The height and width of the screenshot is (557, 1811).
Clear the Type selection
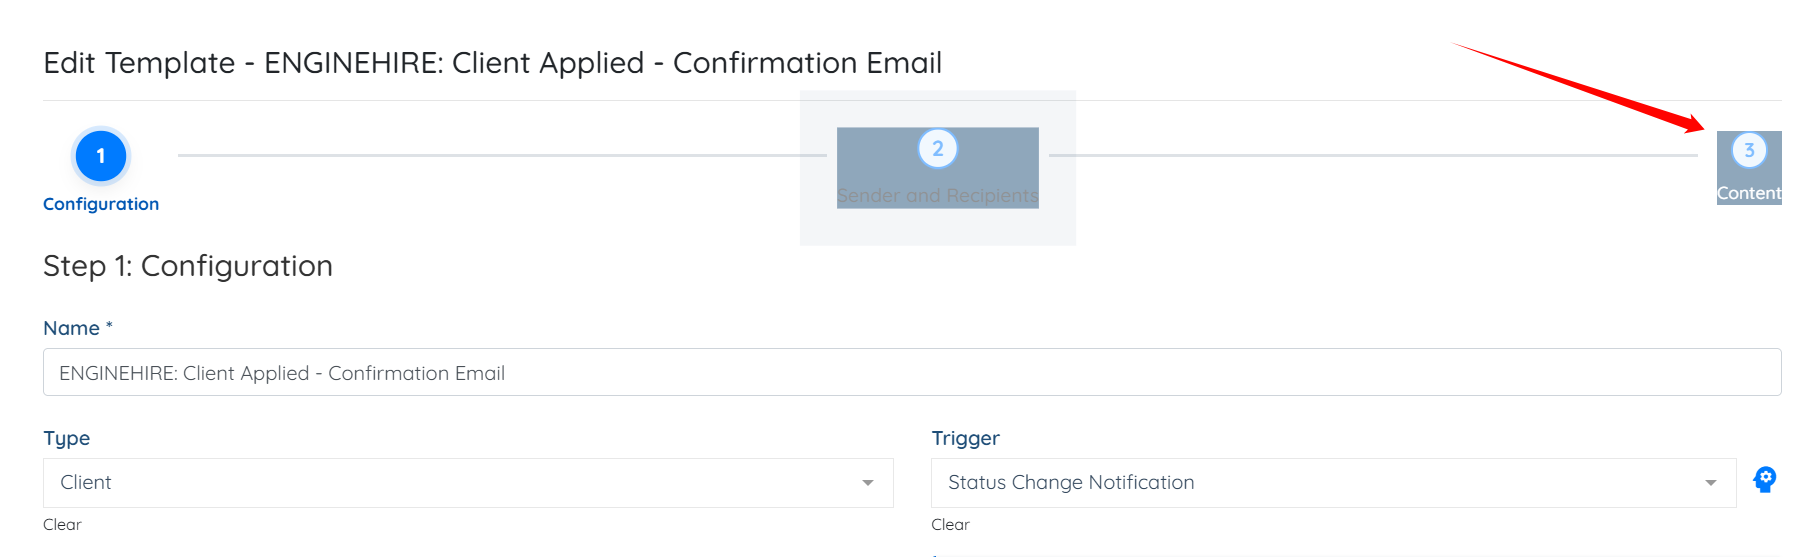click(x=62, y=525)
